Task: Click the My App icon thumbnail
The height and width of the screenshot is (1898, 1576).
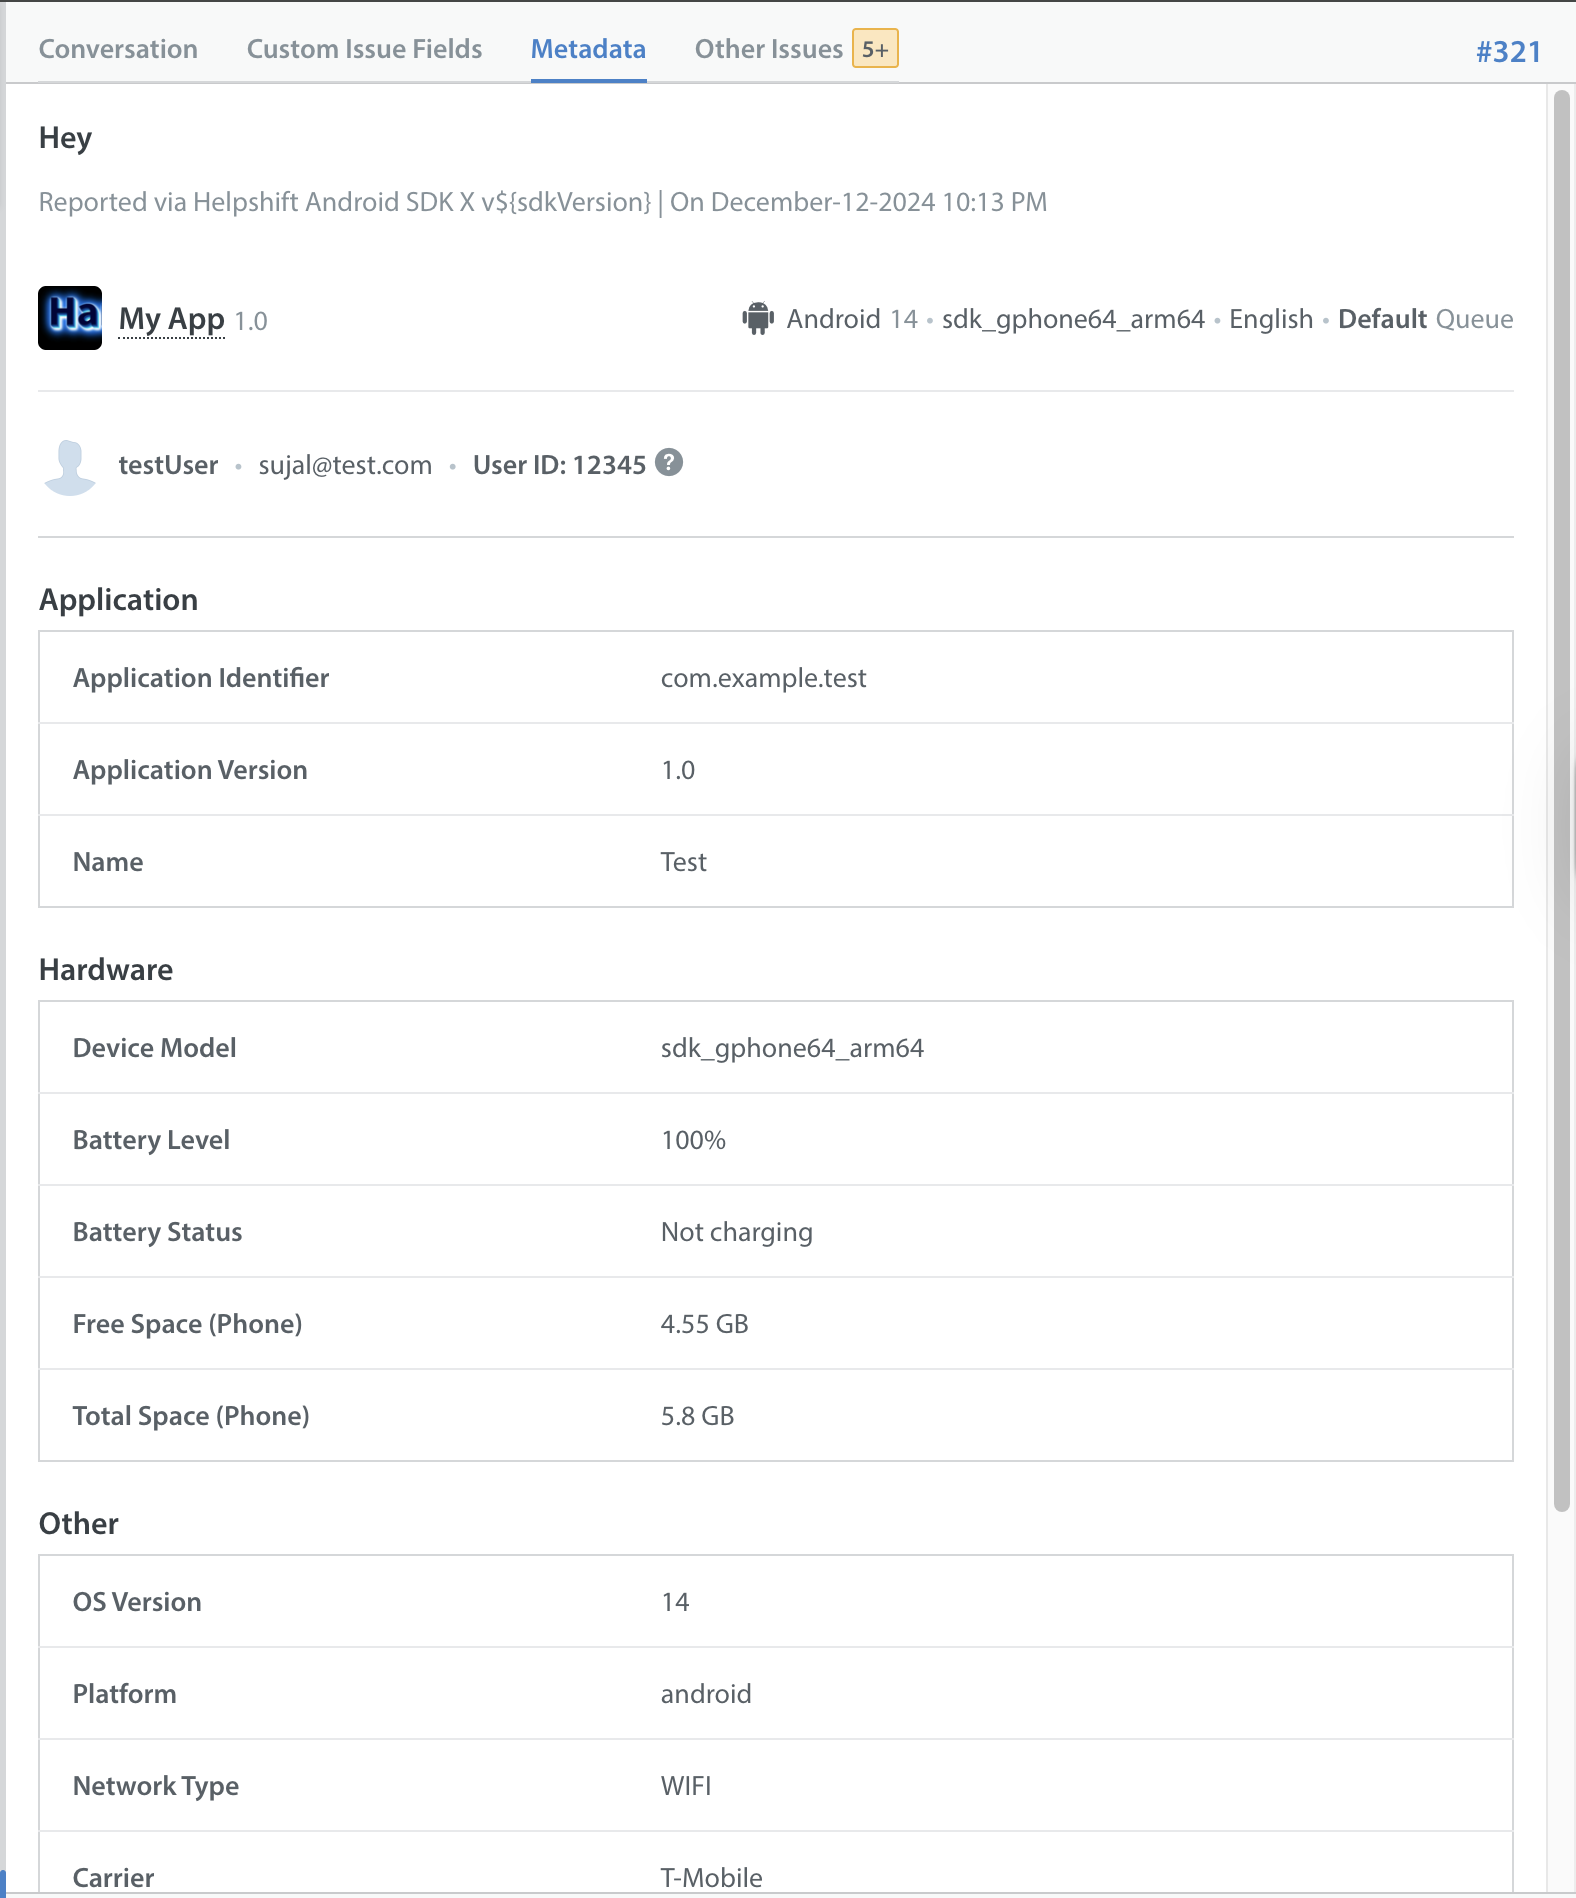Action: [x=70, y=318]
